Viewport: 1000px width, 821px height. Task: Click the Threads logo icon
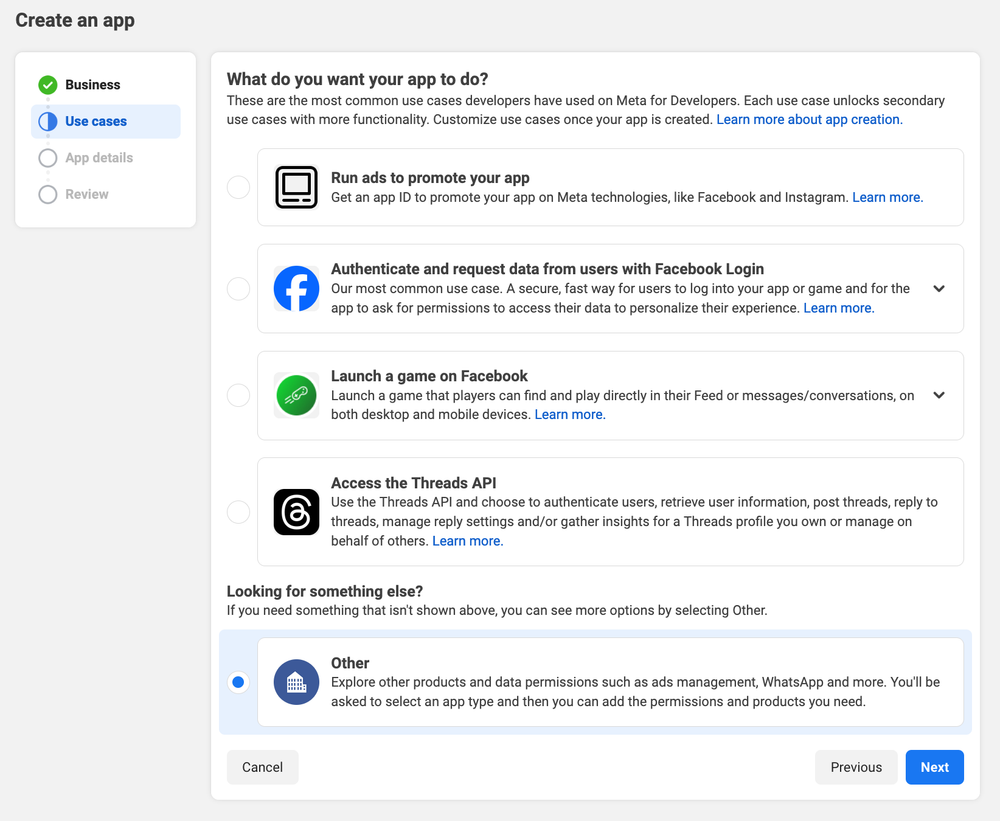pos(296,512)
